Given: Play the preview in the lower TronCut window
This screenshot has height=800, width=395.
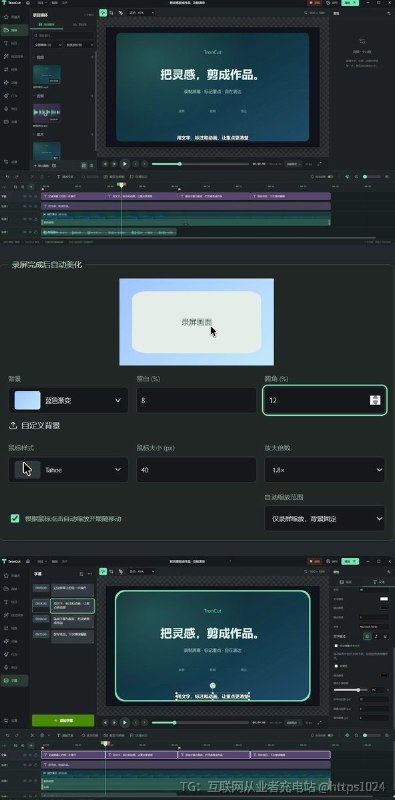Looking at the screenshot, I should tap(125, 722).
